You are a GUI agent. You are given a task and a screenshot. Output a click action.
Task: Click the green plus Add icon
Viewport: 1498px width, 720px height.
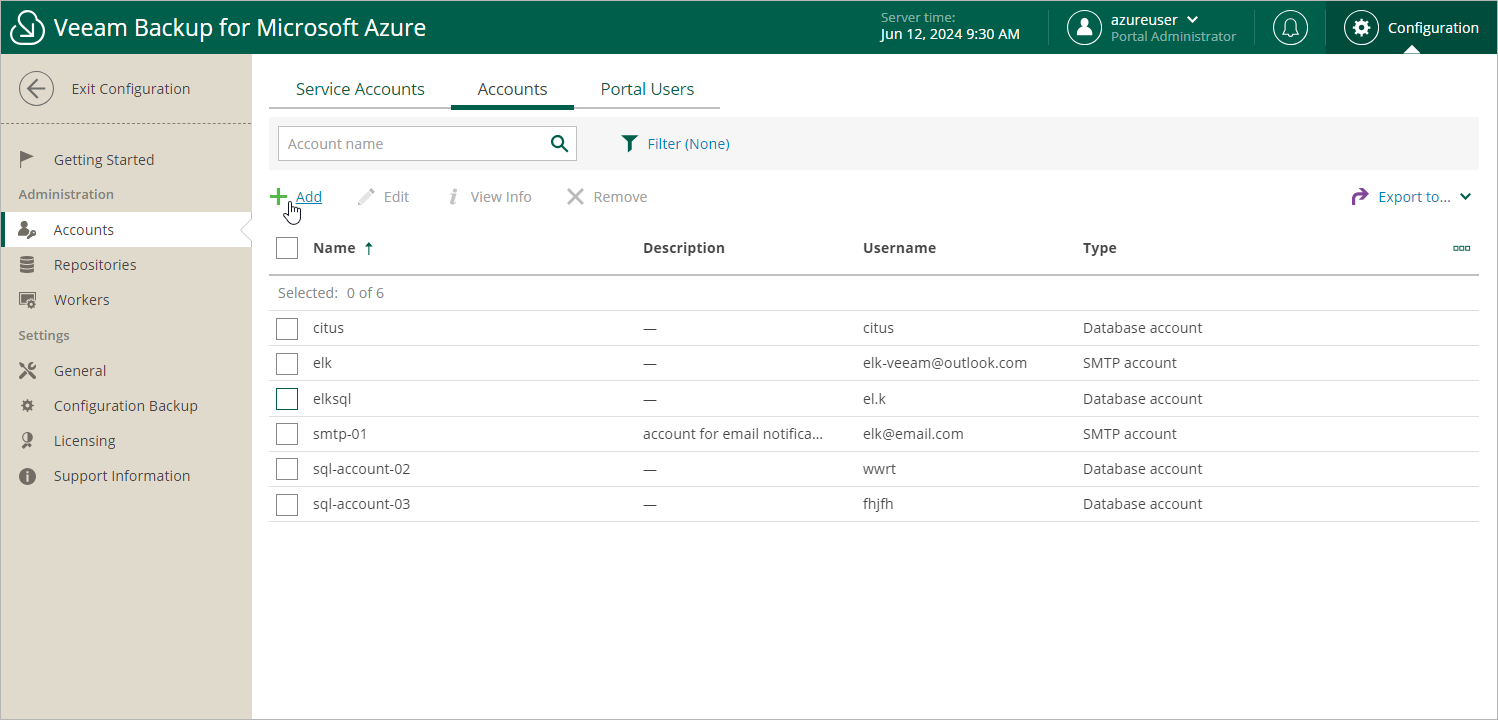279,196
